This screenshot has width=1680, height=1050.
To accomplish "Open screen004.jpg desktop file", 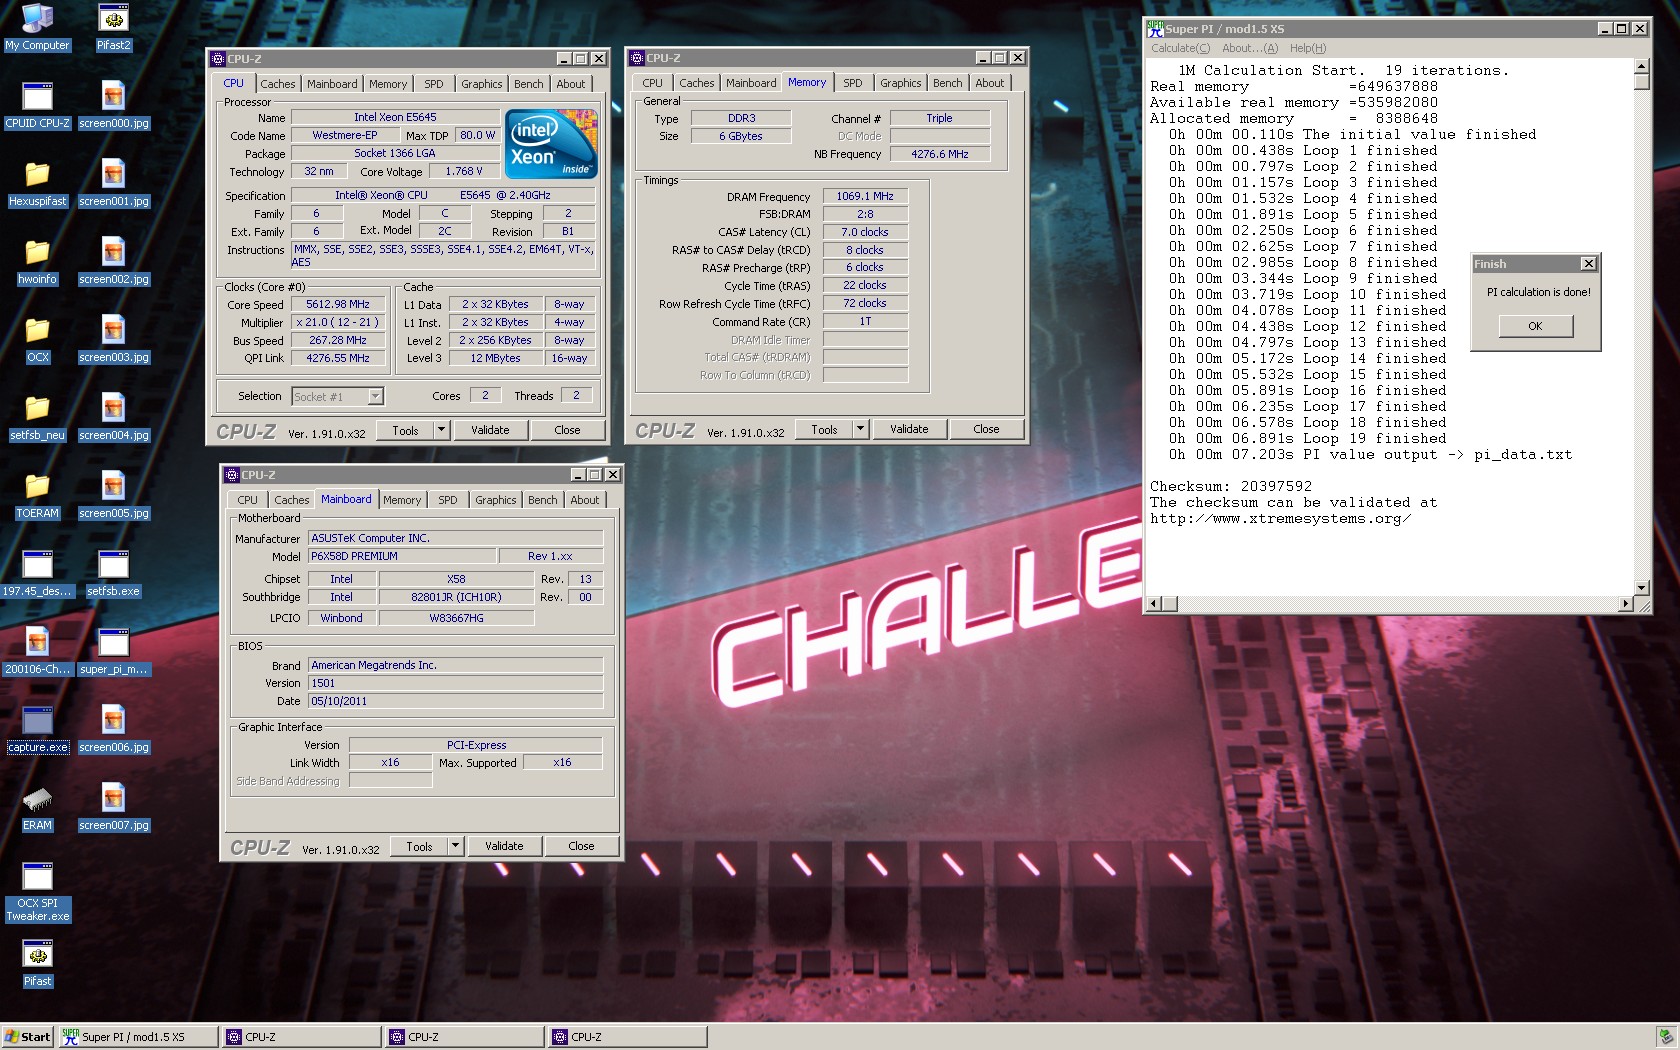I will [x=113, y=417].
